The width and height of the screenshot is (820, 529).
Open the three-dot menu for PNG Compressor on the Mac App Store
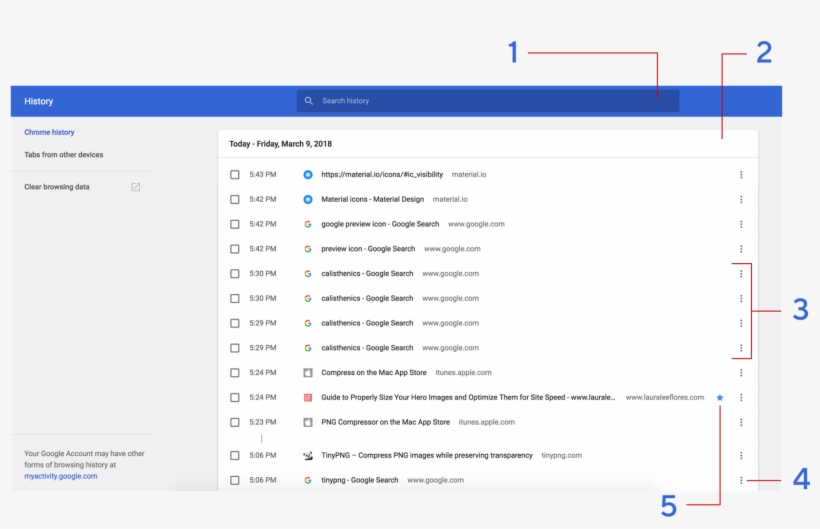[741, 422]
